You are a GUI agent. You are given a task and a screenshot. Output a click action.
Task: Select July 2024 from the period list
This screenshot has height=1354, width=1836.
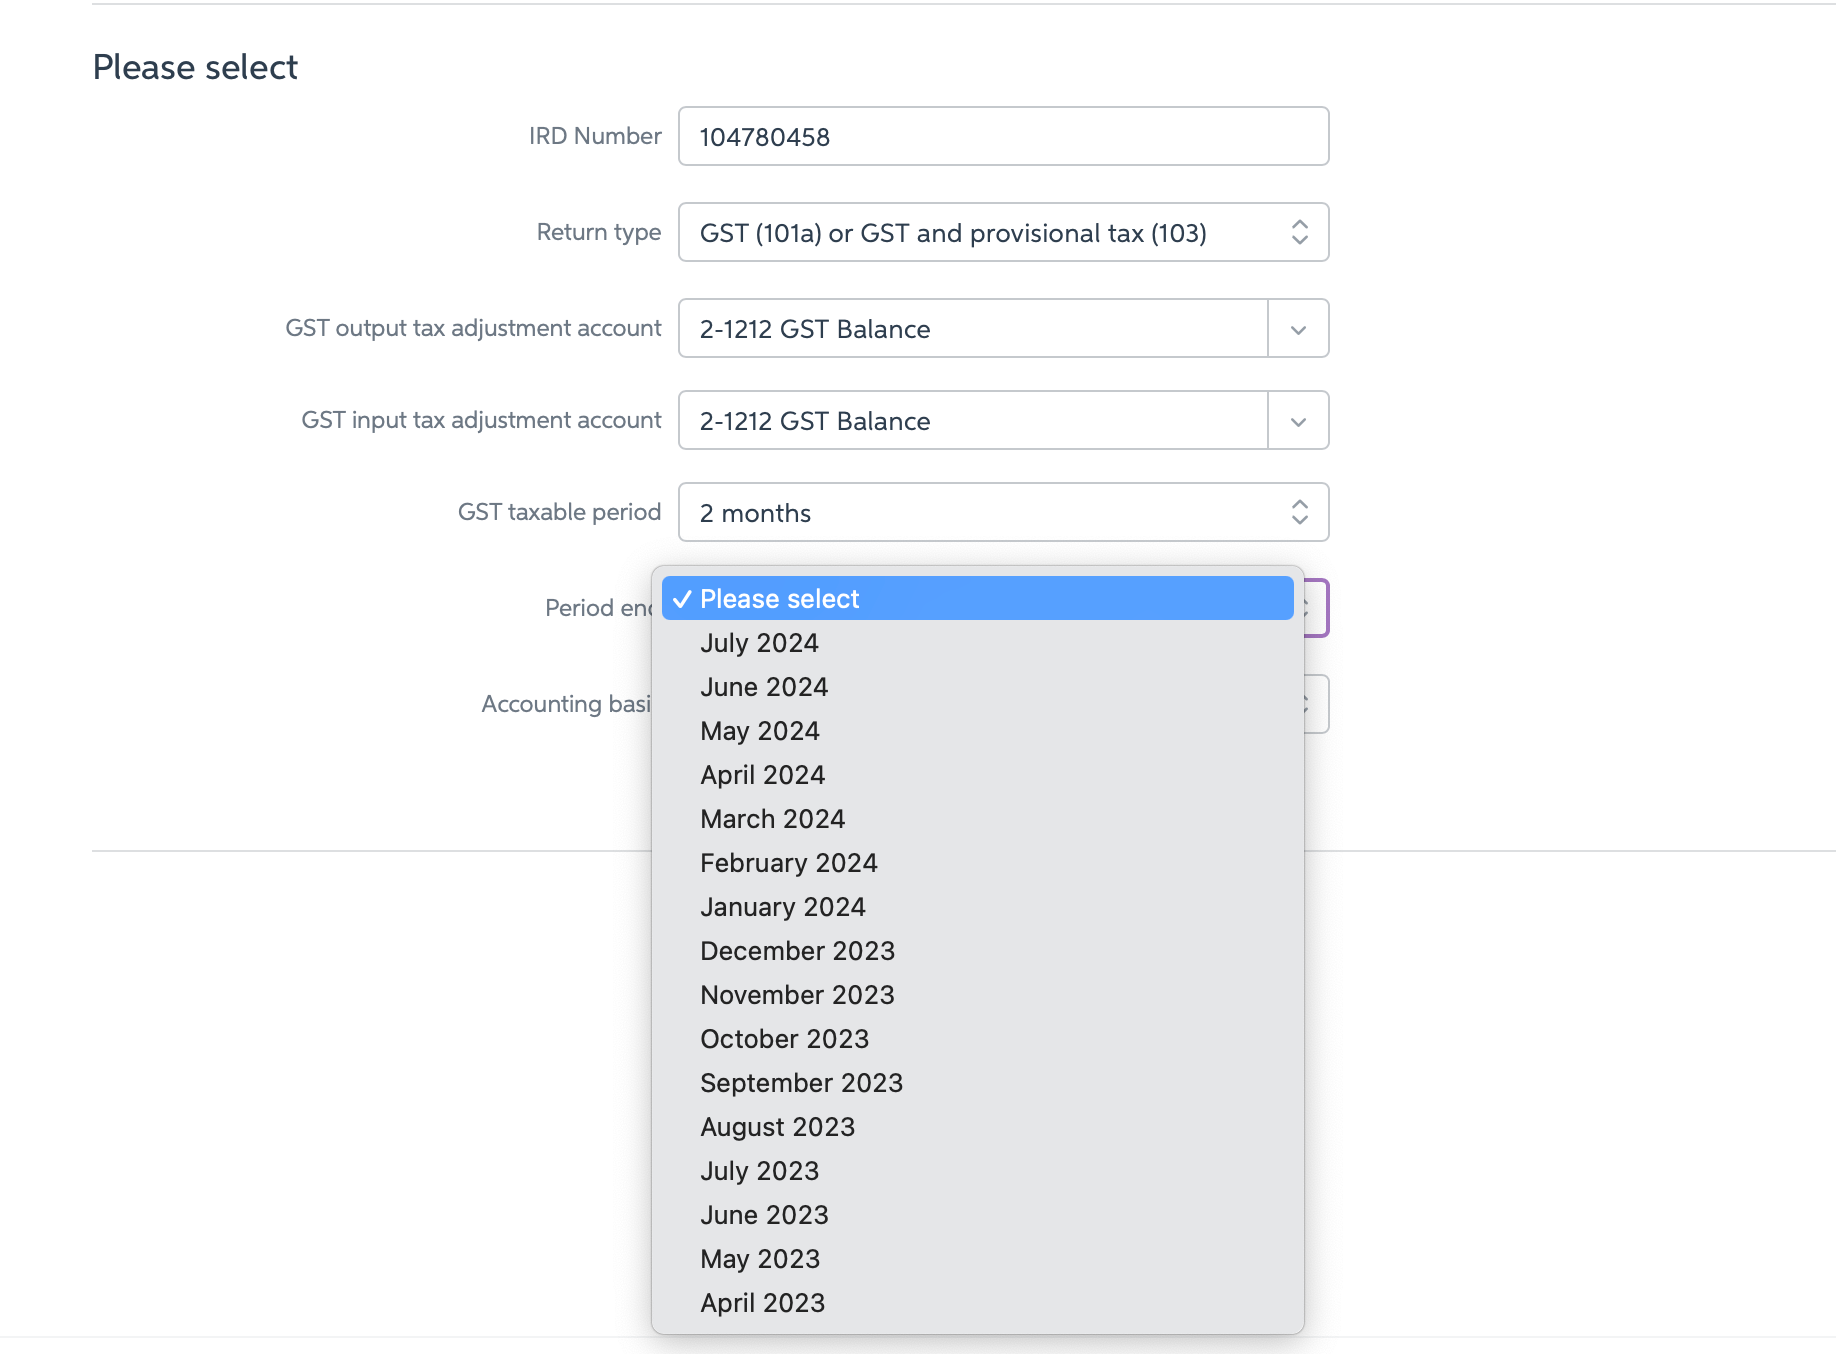point(759,643)
